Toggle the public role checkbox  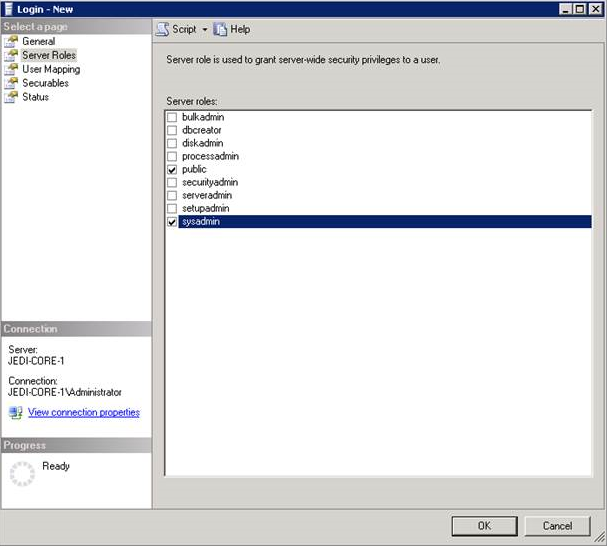(x=172, y=170)
